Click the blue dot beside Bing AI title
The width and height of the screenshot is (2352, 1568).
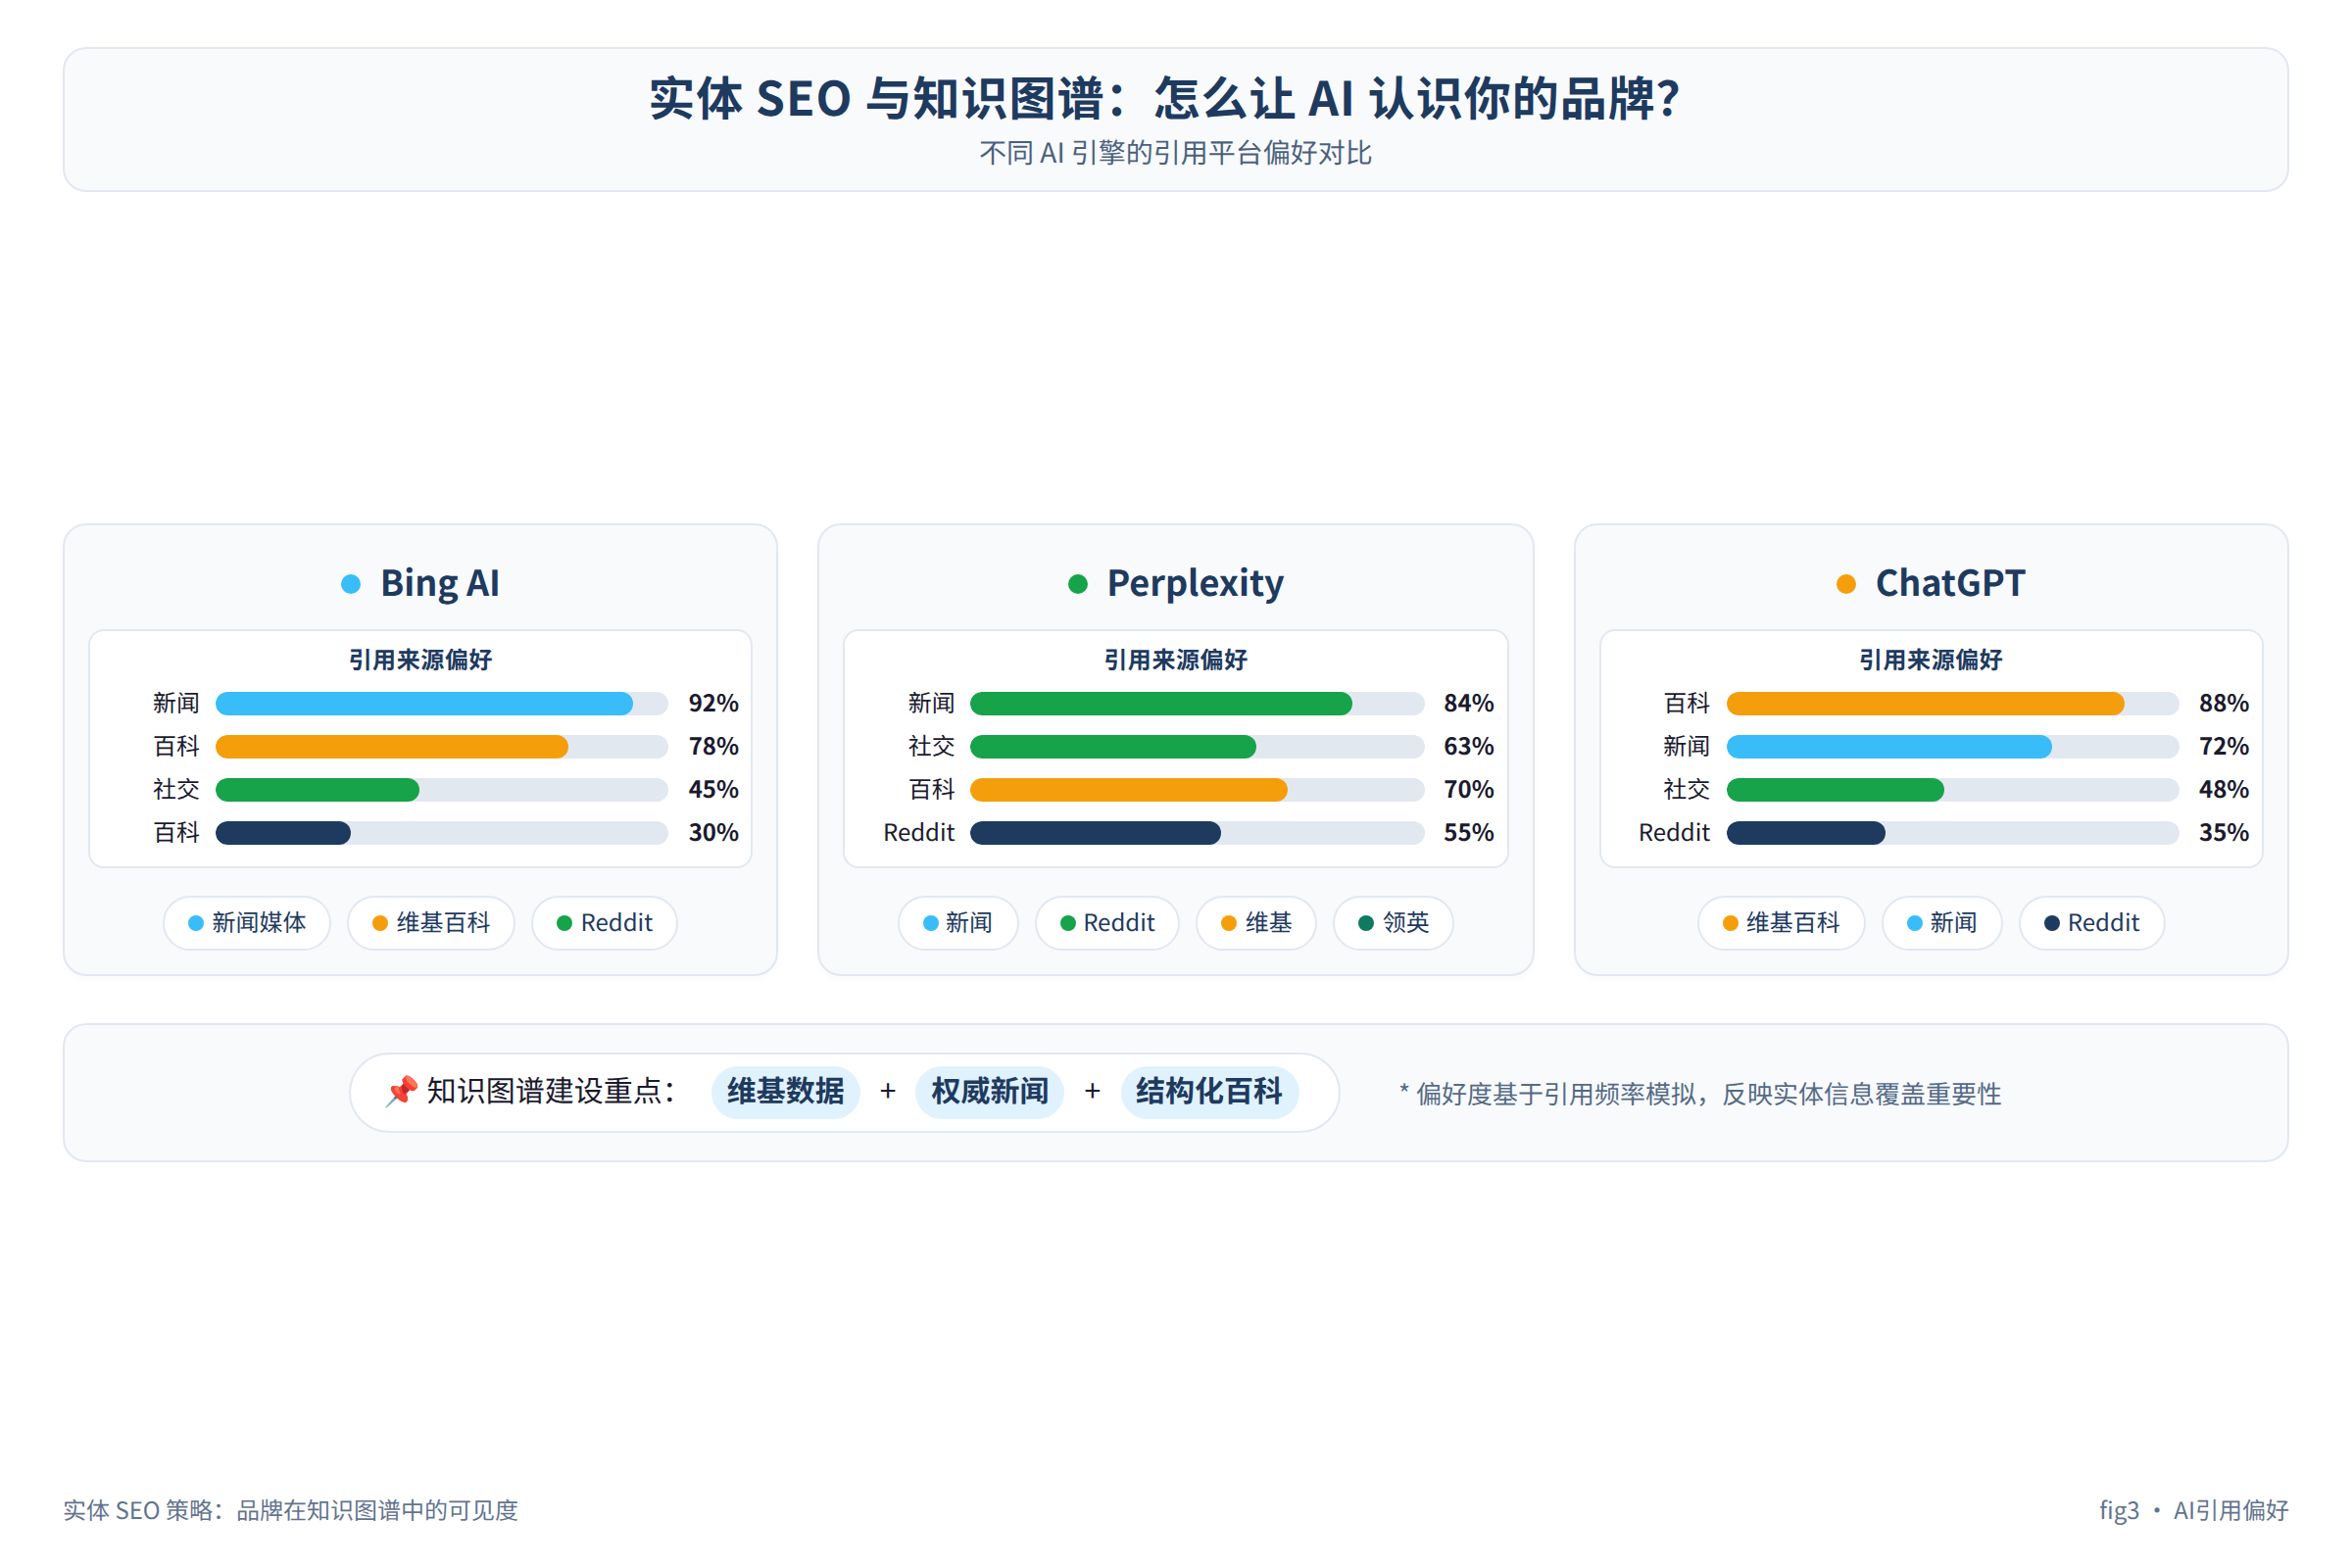351,584
